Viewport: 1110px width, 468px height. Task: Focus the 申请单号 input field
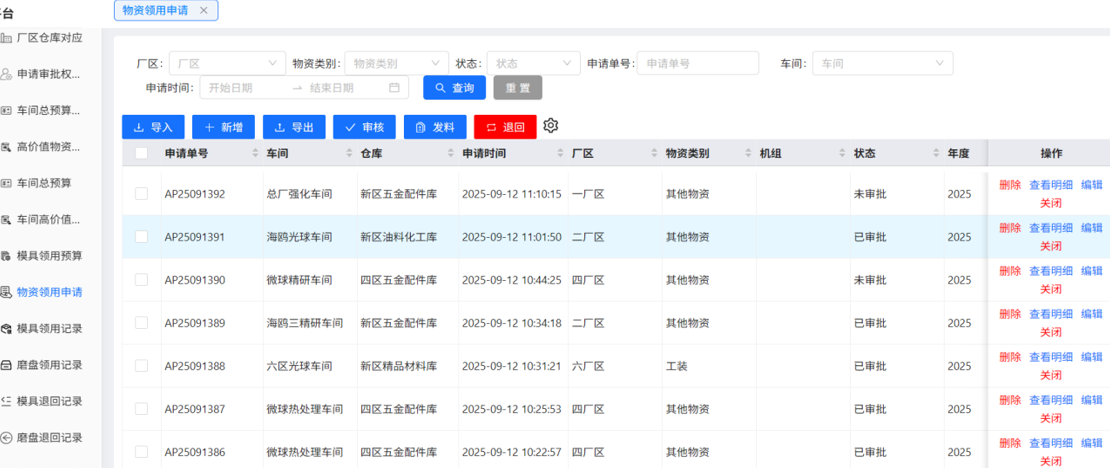pyautogui.click(x=698, y=63)
